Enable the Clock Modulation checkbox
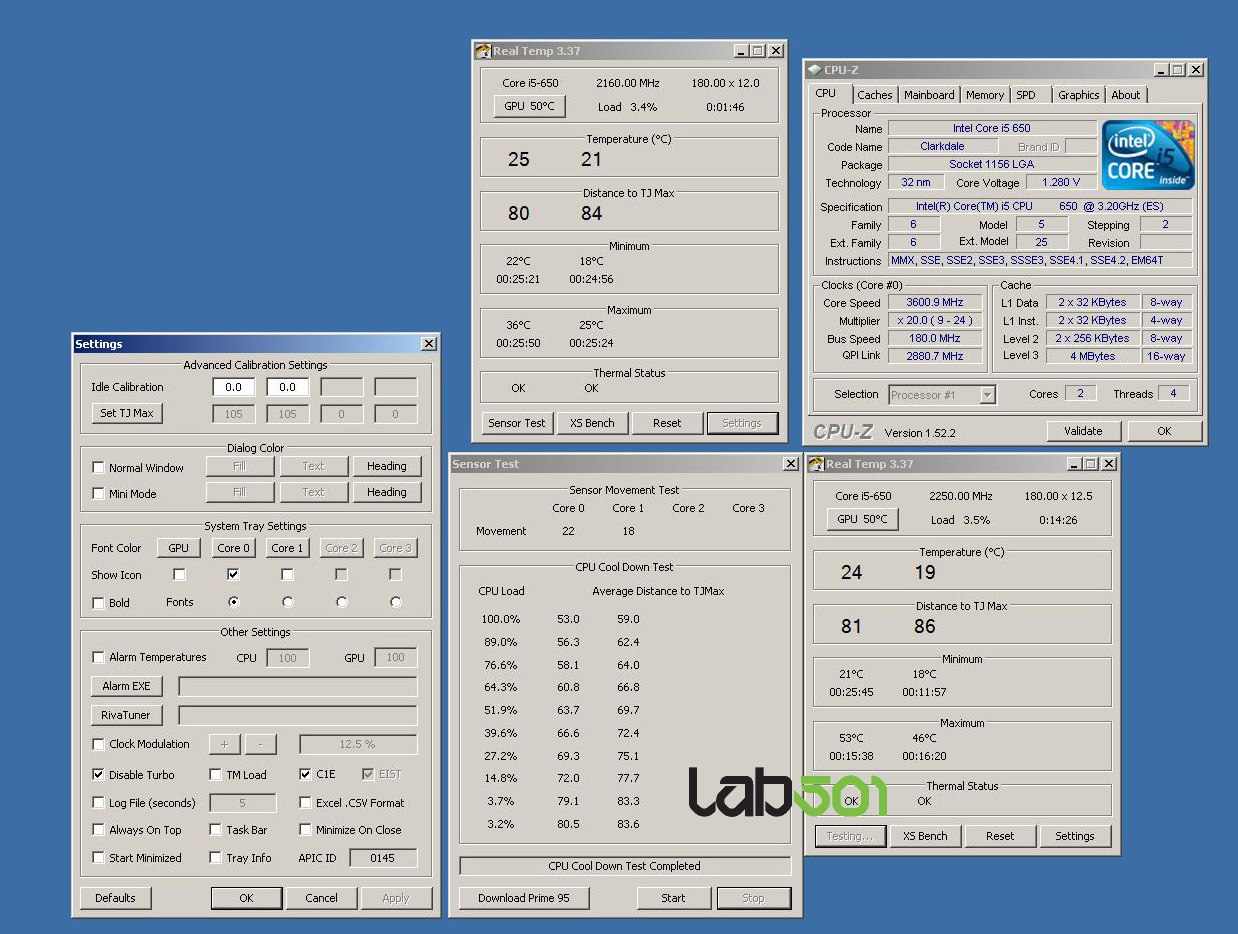This screenshot has width=1238, height=934. point(98,744)
